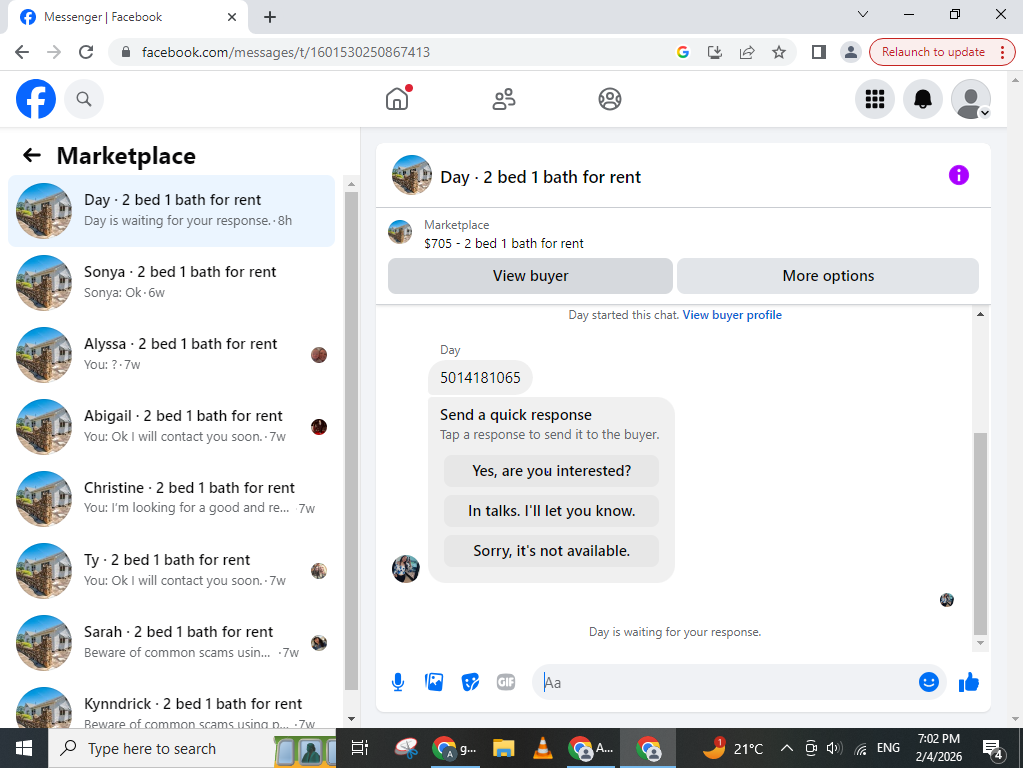Open View buyer profile link
1023x768 pixels.
click(732, 315)
